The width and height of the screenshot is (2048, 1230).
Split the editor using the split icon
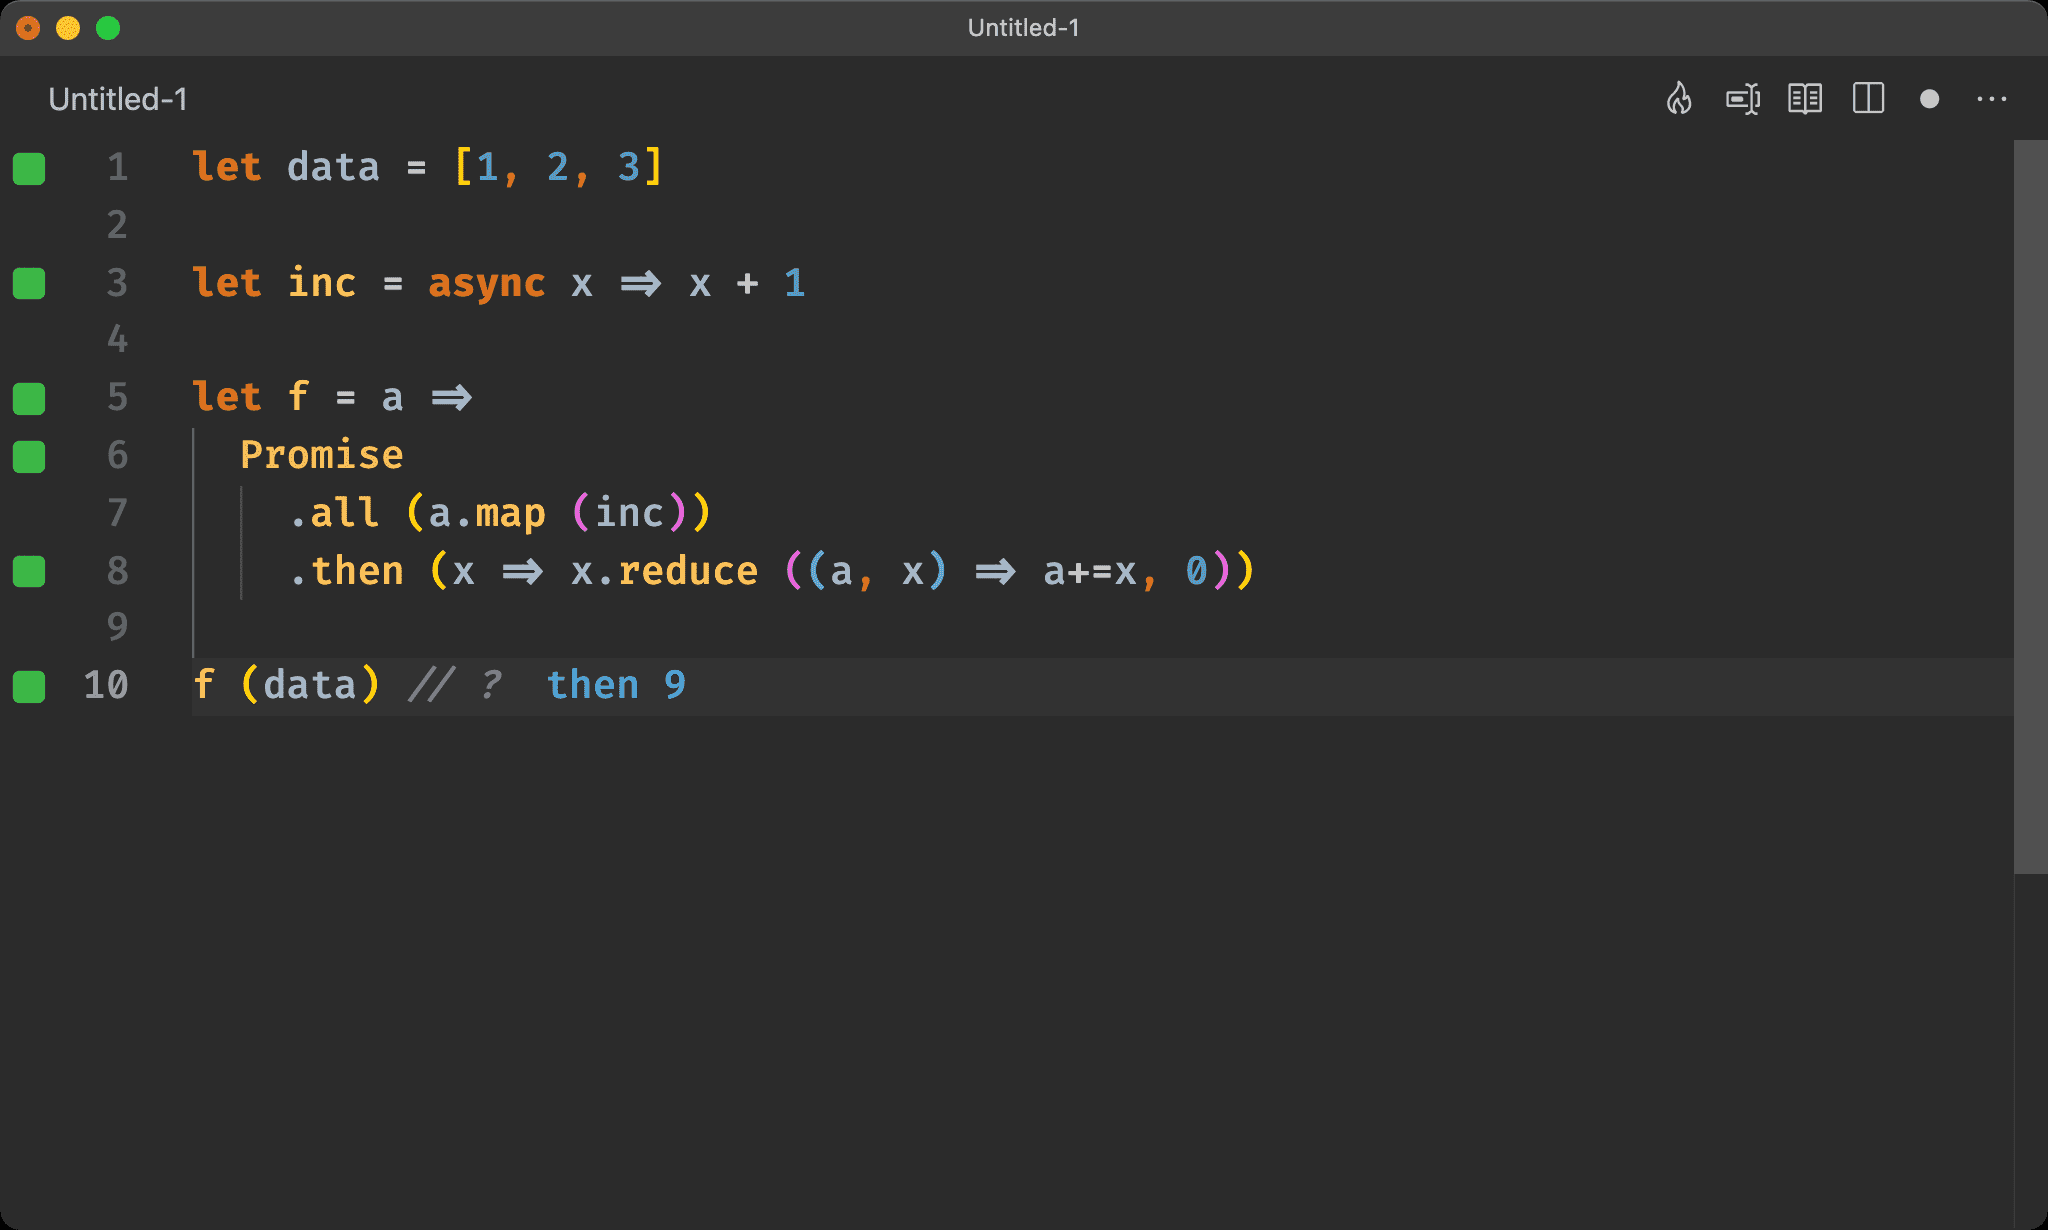(x=1868, y=99)
